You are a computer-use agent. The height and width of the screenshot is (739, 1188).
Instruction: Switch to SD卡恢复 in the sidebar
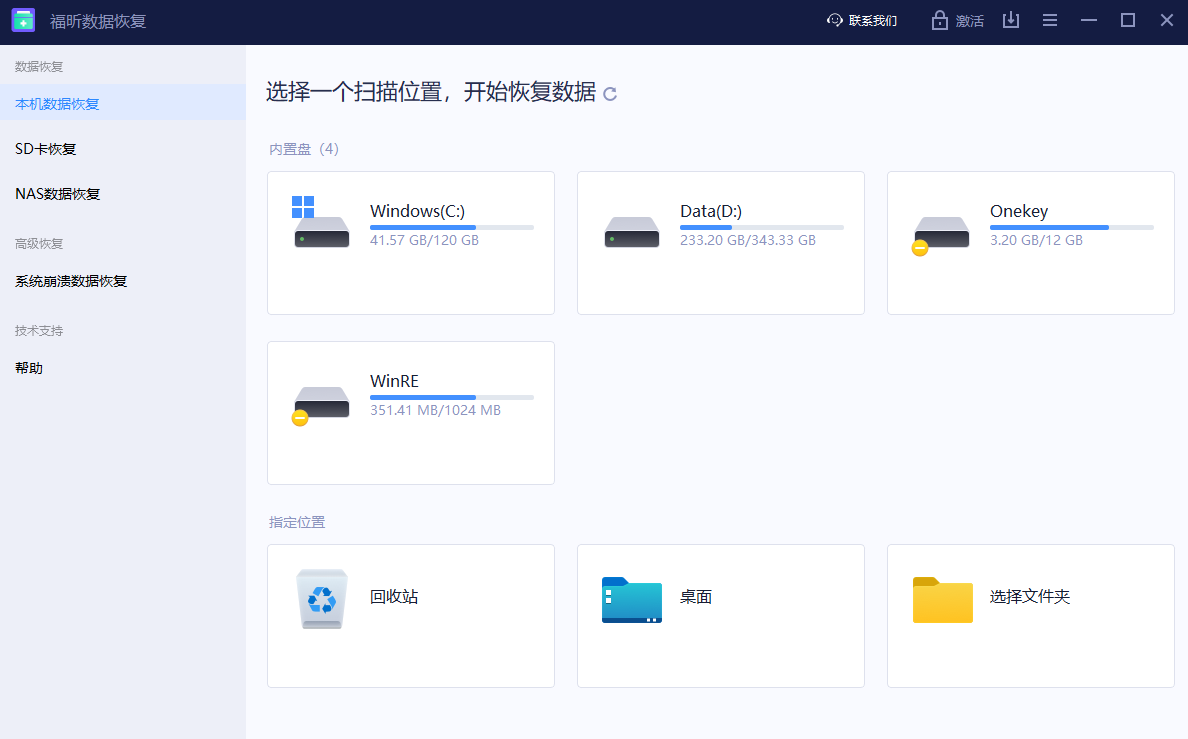pos(44,148)
